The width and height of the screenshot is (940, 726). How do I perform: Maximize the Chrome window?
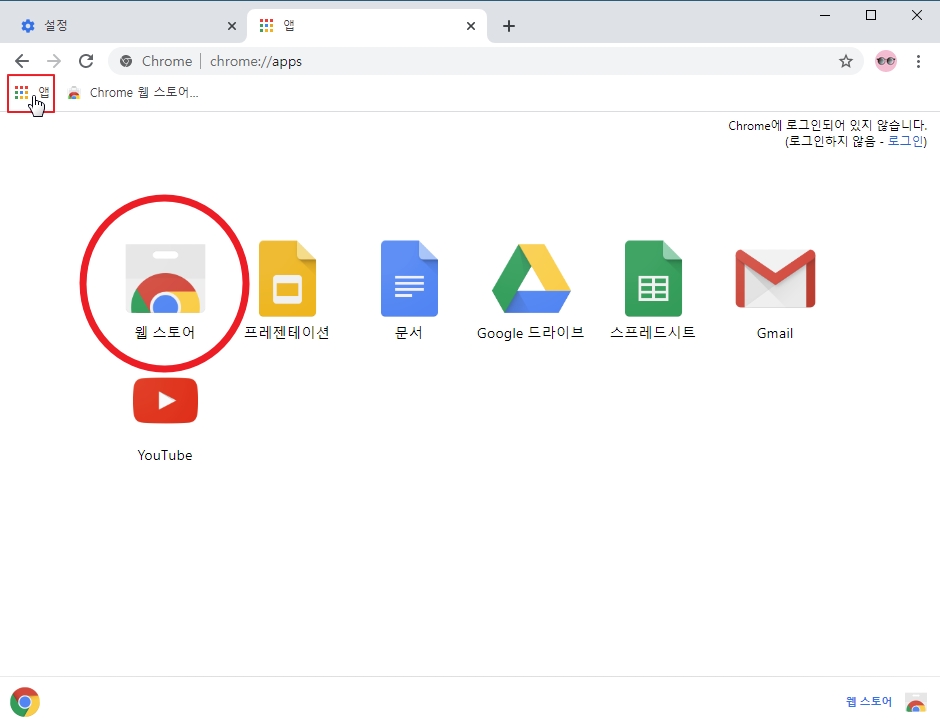click(871, 15)
